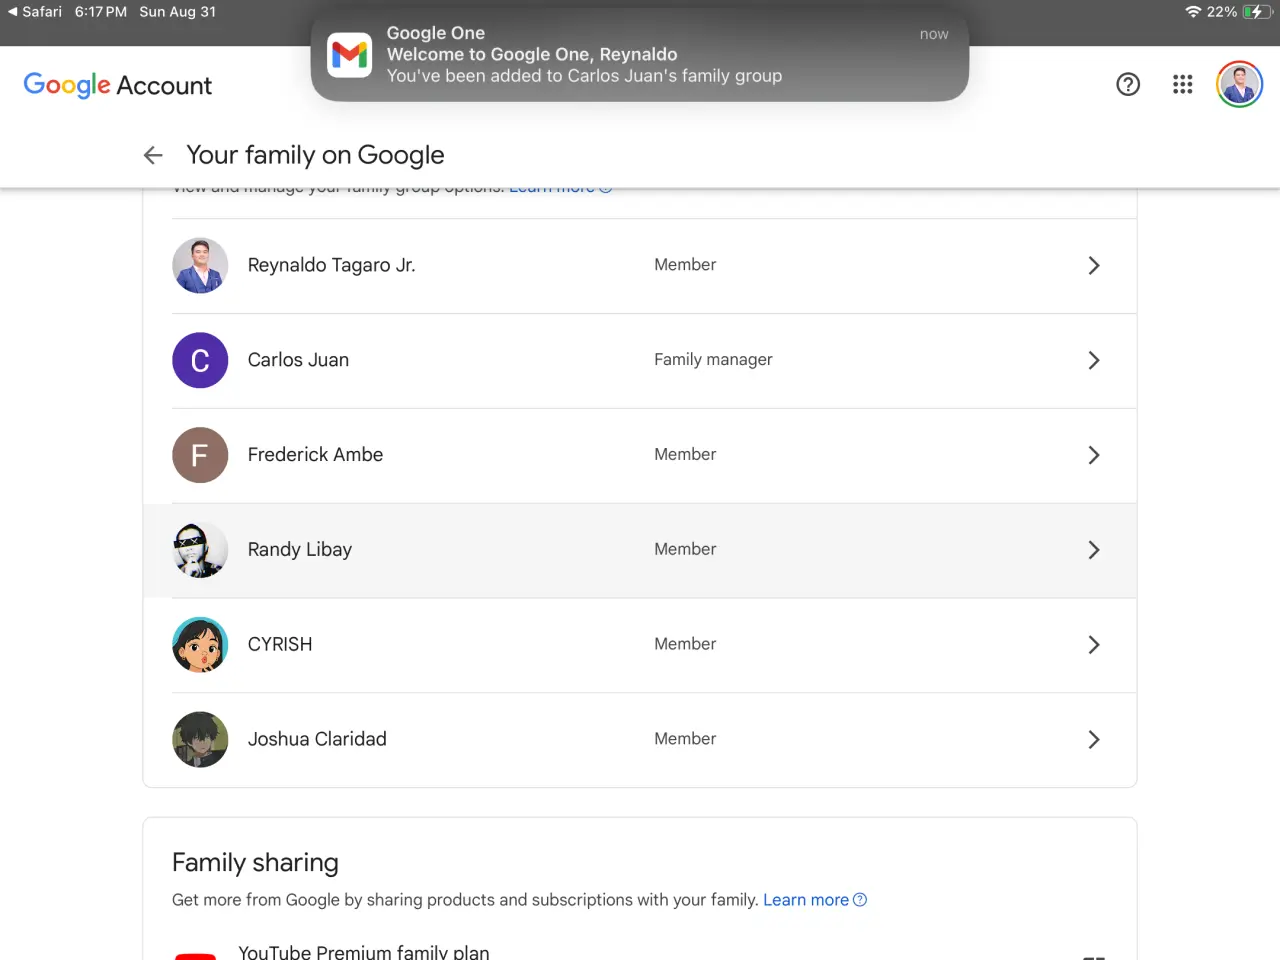Select the name Randy Libay
Screen dimensions: 1280x960
click(x=299, y=550)
